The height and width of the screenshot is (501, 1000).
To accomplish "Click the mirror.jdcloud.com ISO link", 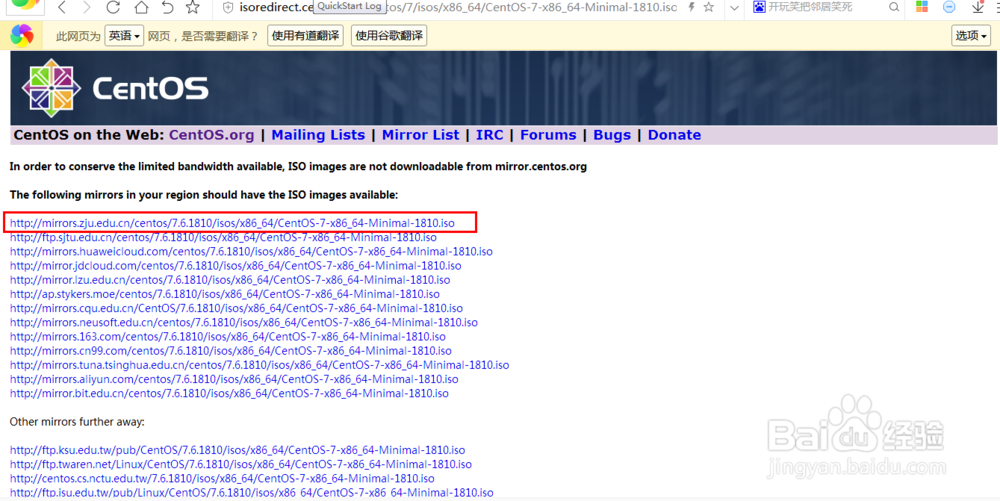I will pyautogui.click(x=235, y=265).
